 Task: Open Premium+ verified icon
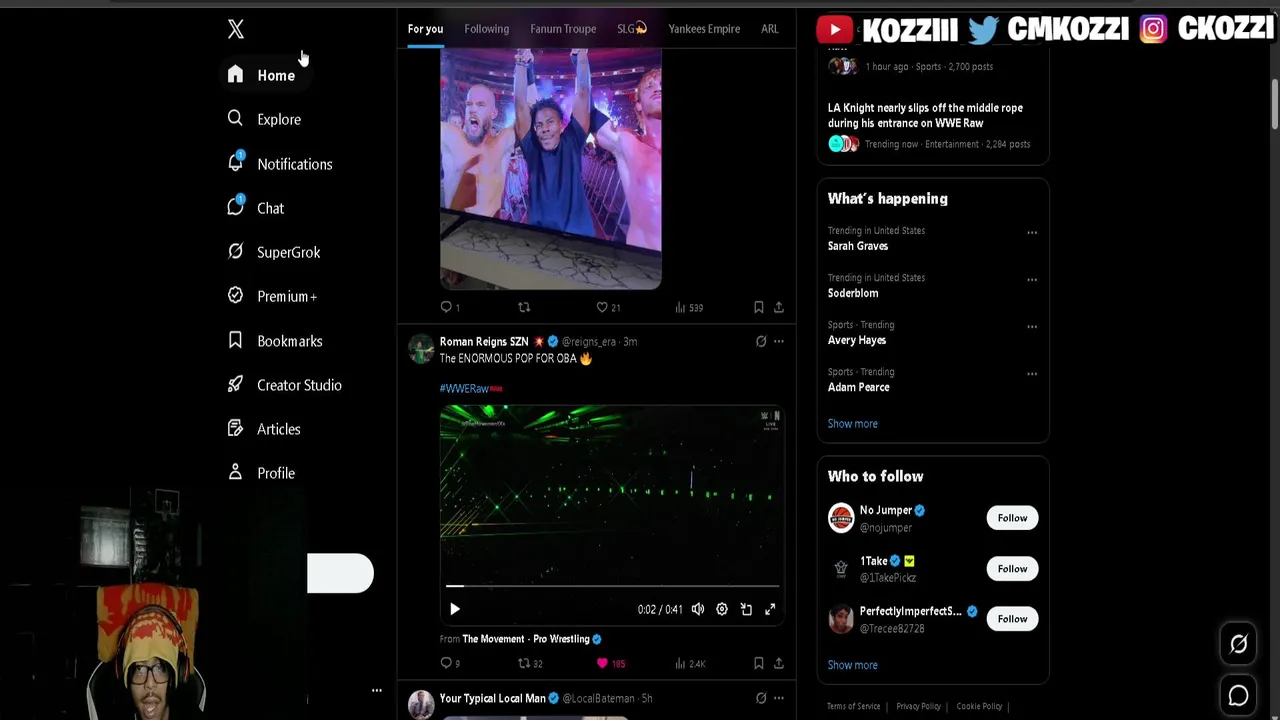pos(235,296)
